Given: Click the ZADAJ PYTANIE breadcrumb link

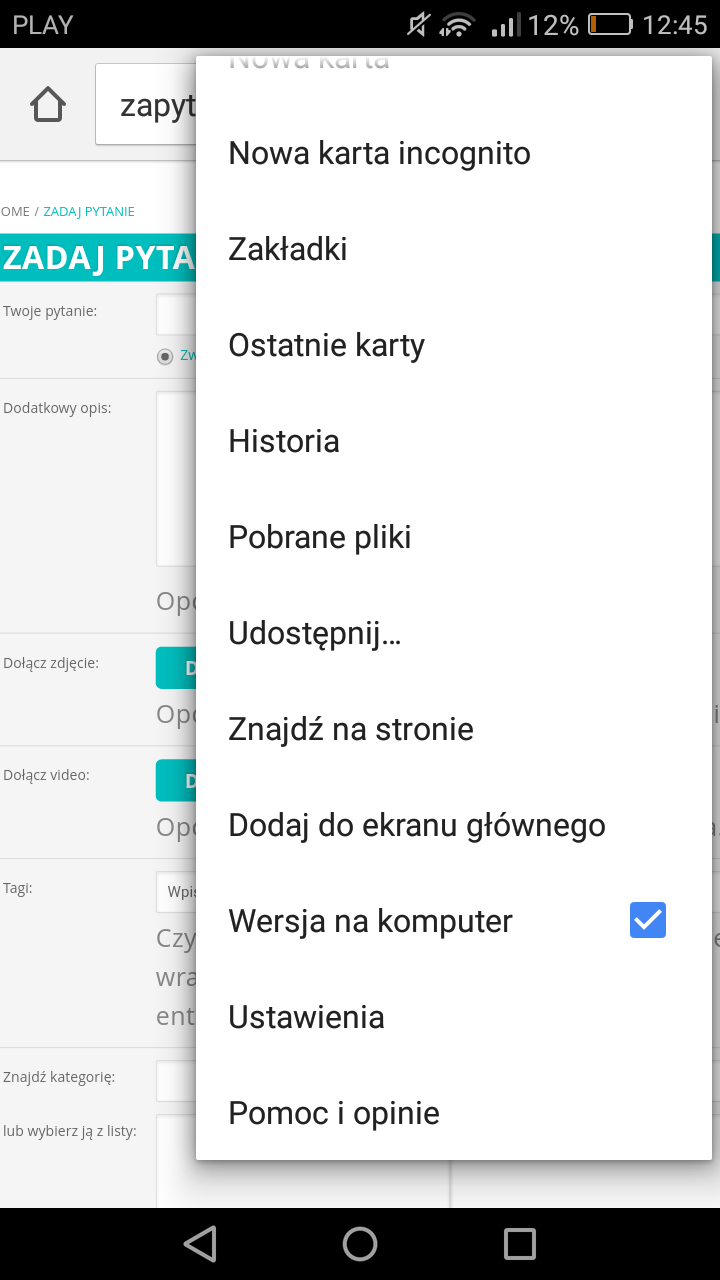Looking at the screenshot, I should pos(89,212).
